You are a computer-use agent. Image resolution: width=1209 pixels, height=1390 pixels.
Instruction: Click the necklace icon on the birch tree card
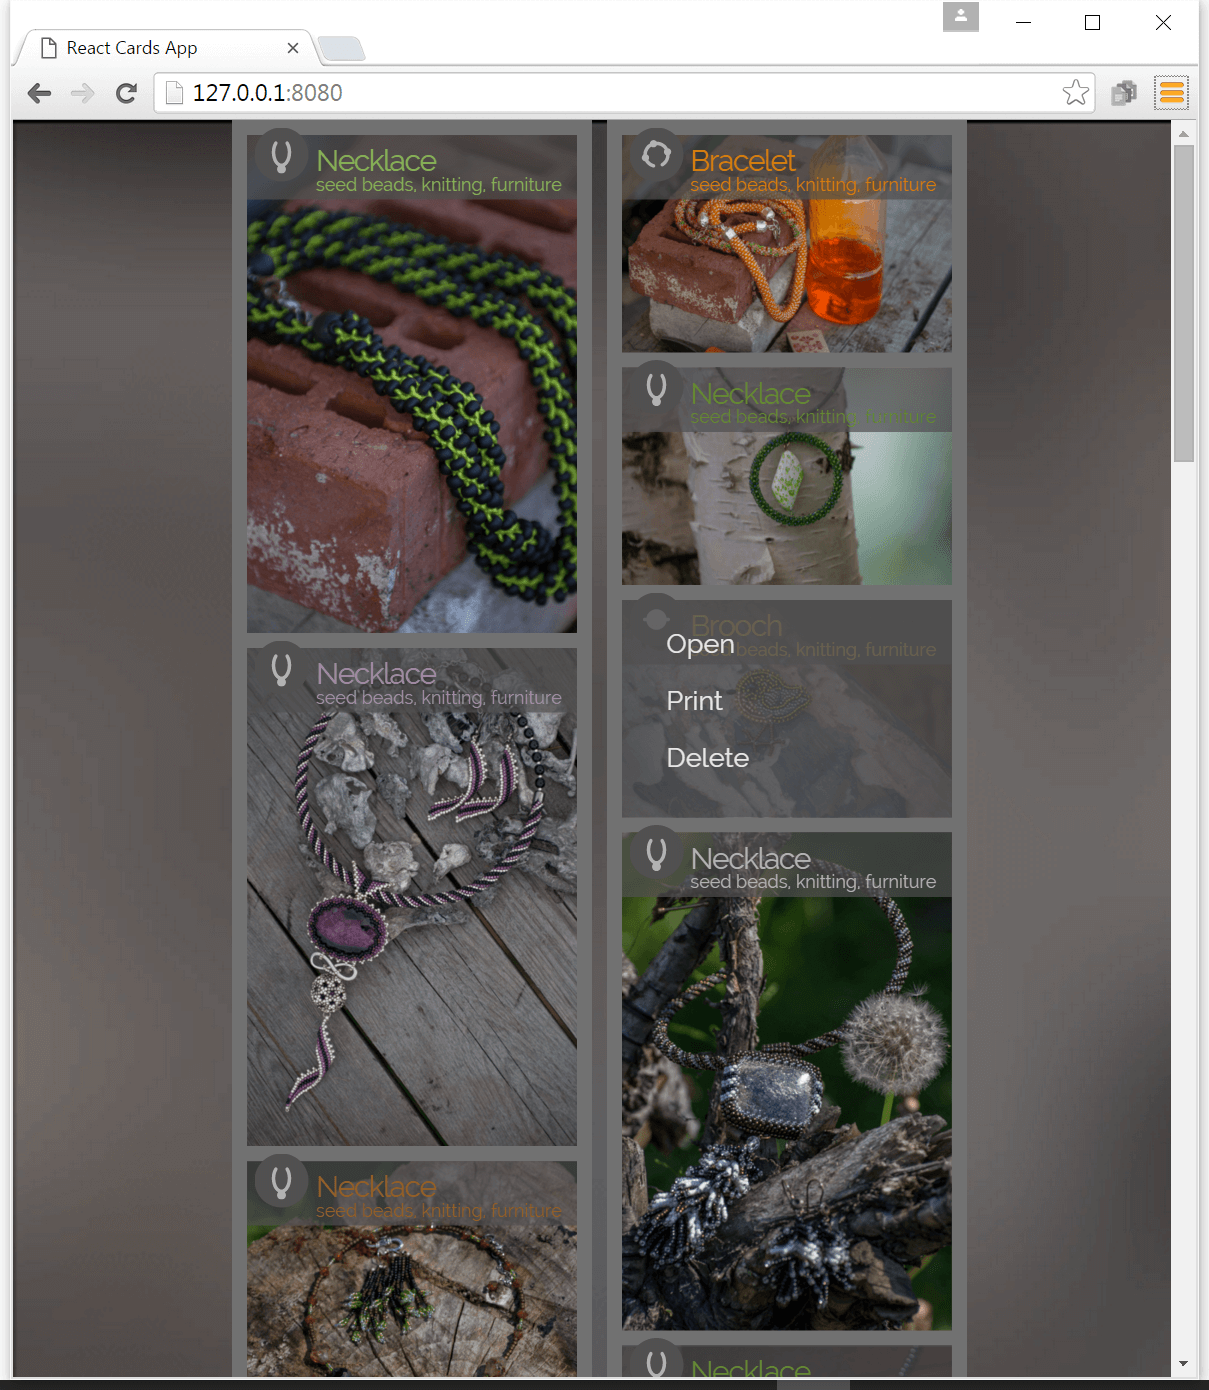(x=656, y=388)
